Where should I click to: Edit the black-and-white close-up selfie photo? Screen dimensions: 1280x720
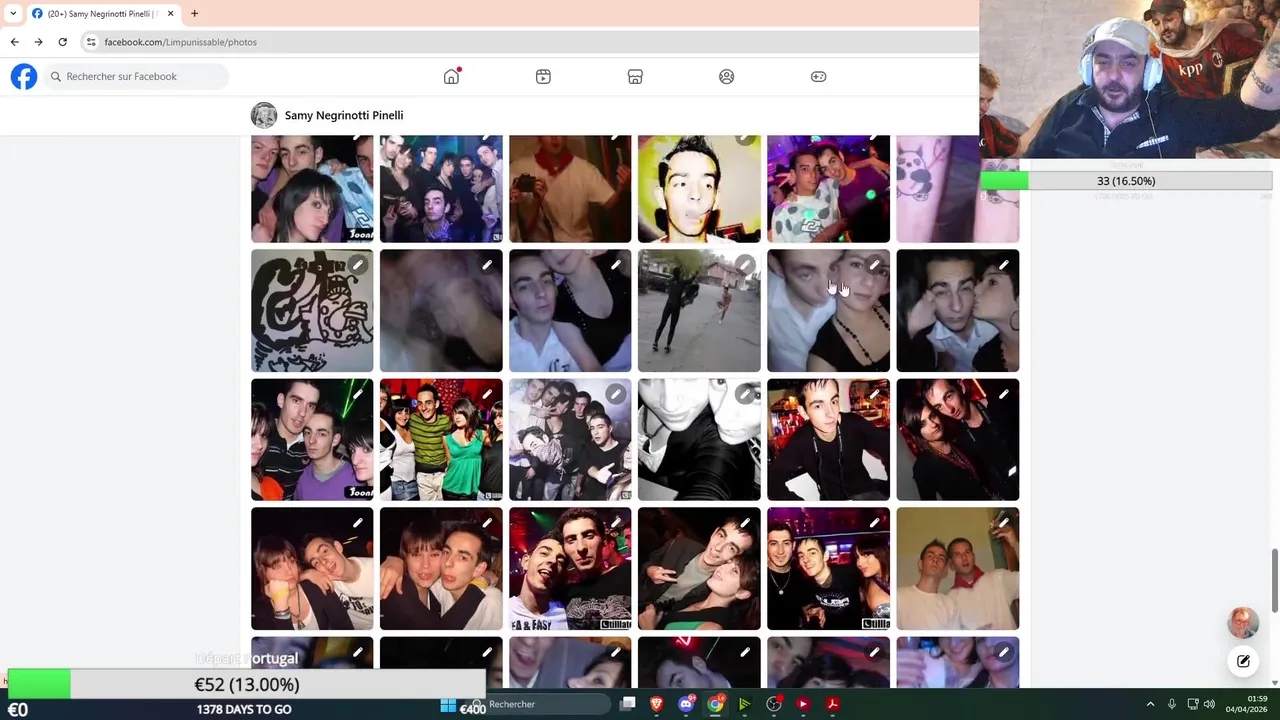coord(744,394)
